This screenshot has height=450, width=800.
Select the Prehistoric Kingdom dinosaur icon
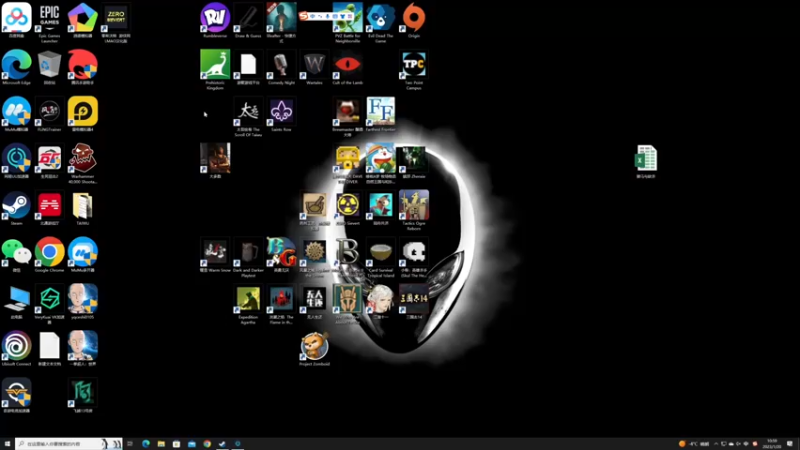[215, 65]
